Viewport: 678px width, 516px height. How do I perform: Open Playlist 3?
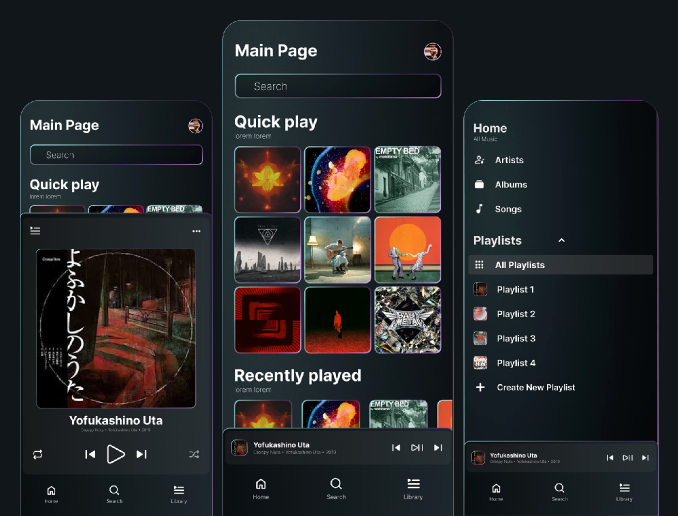505,338
